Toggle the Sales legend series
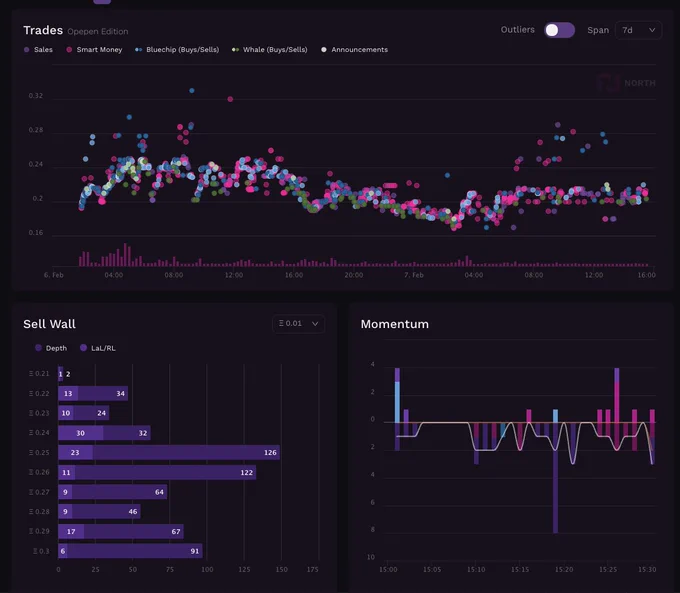The image size is (680, 593). point(38,49)
